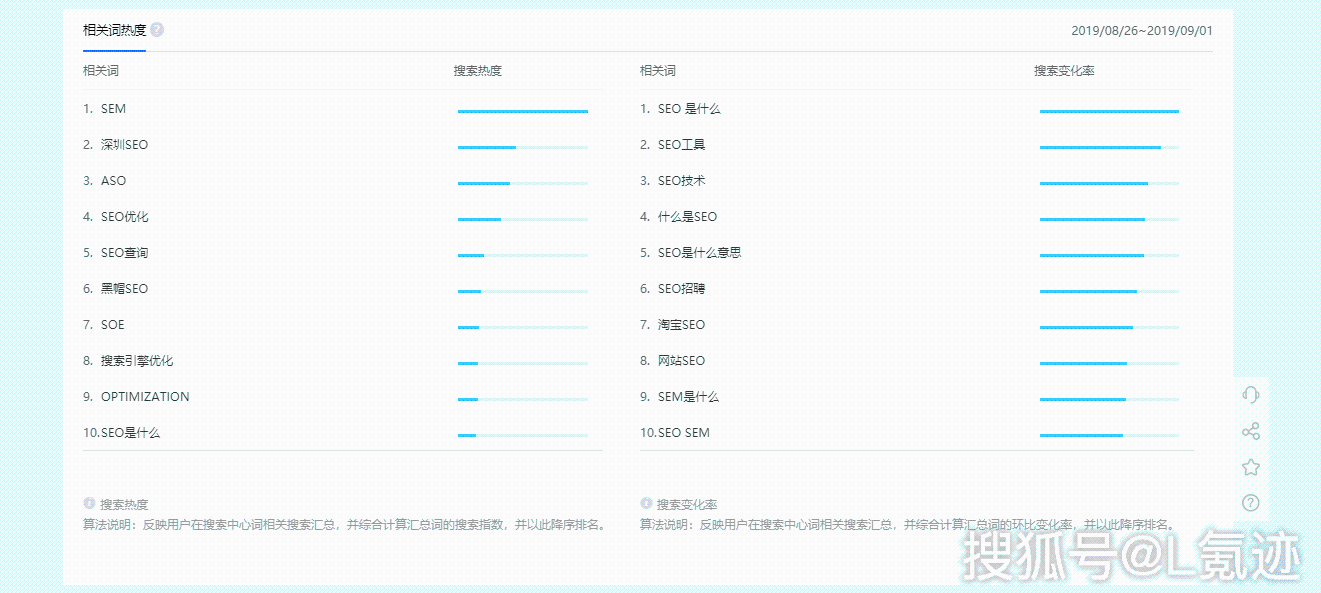
Task: Click the share icon in right sidebar
Action: [x=1250, y=431]
